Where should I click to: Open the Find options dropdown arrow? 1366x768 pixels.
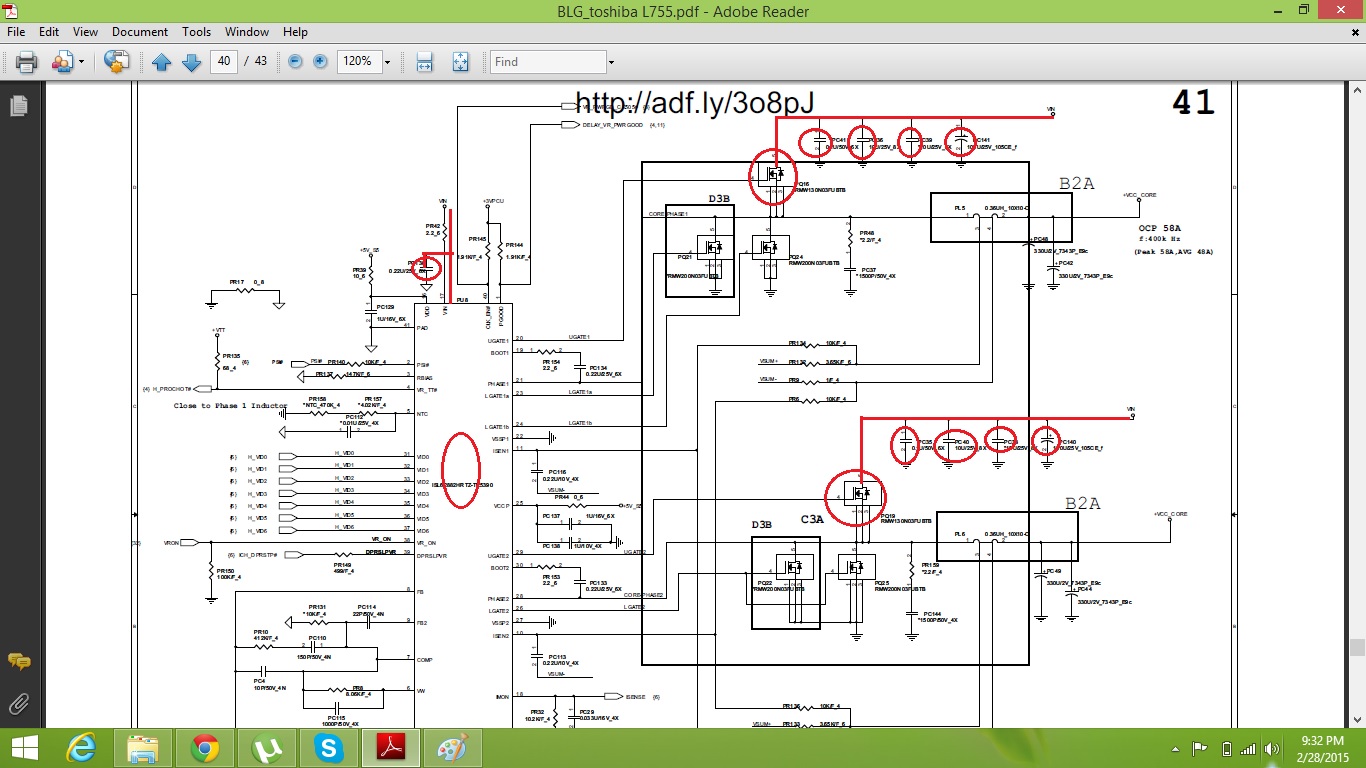click(x=610, y=62)
